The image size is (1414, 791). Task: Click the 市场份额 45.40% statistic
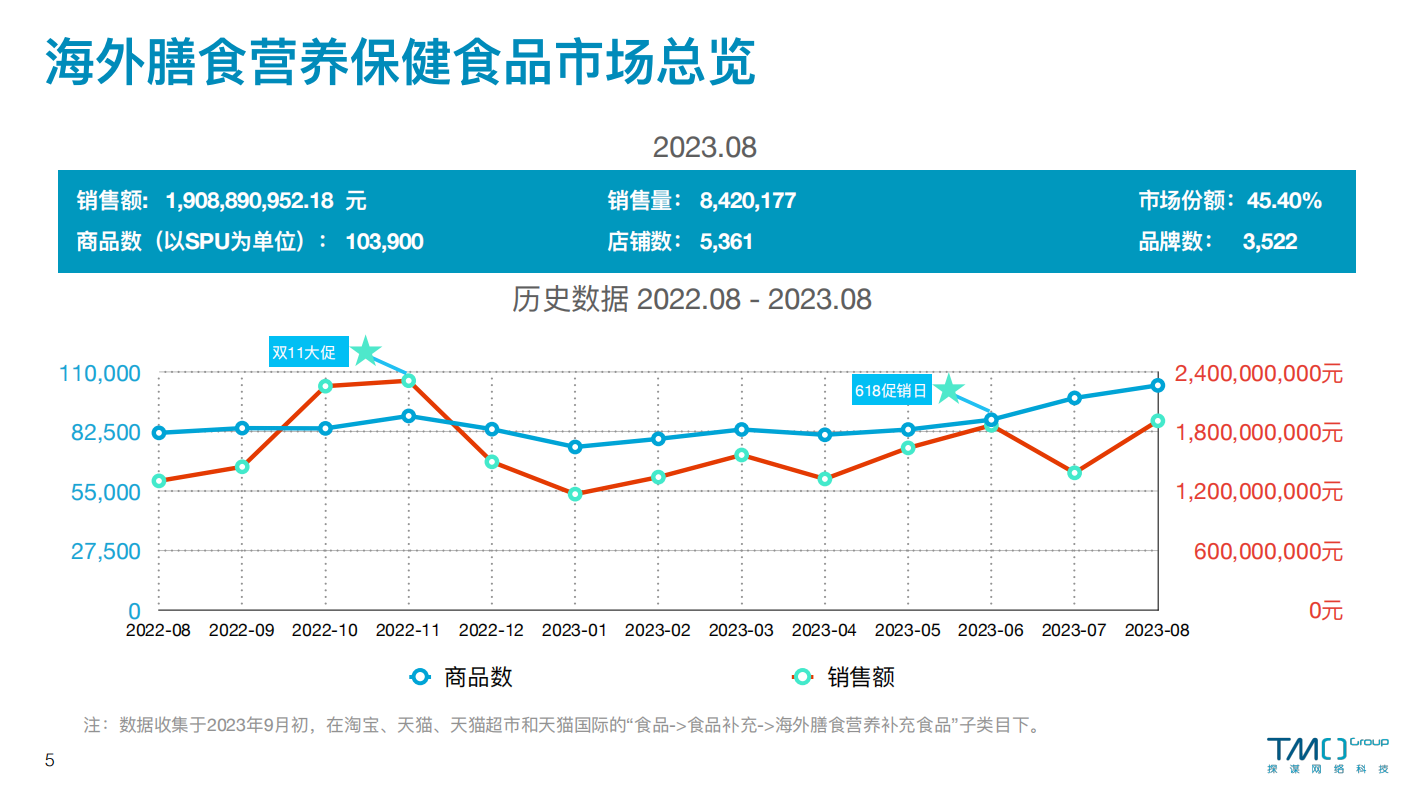coord(1230,201)
